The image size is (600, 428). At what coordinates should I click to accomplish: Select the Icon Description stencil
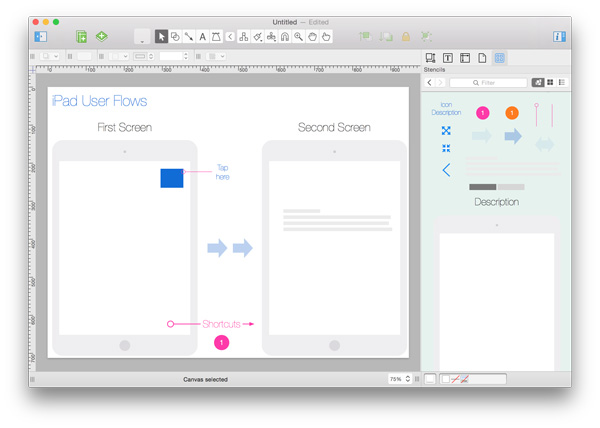pyautogui.click(x=446, y=109)
